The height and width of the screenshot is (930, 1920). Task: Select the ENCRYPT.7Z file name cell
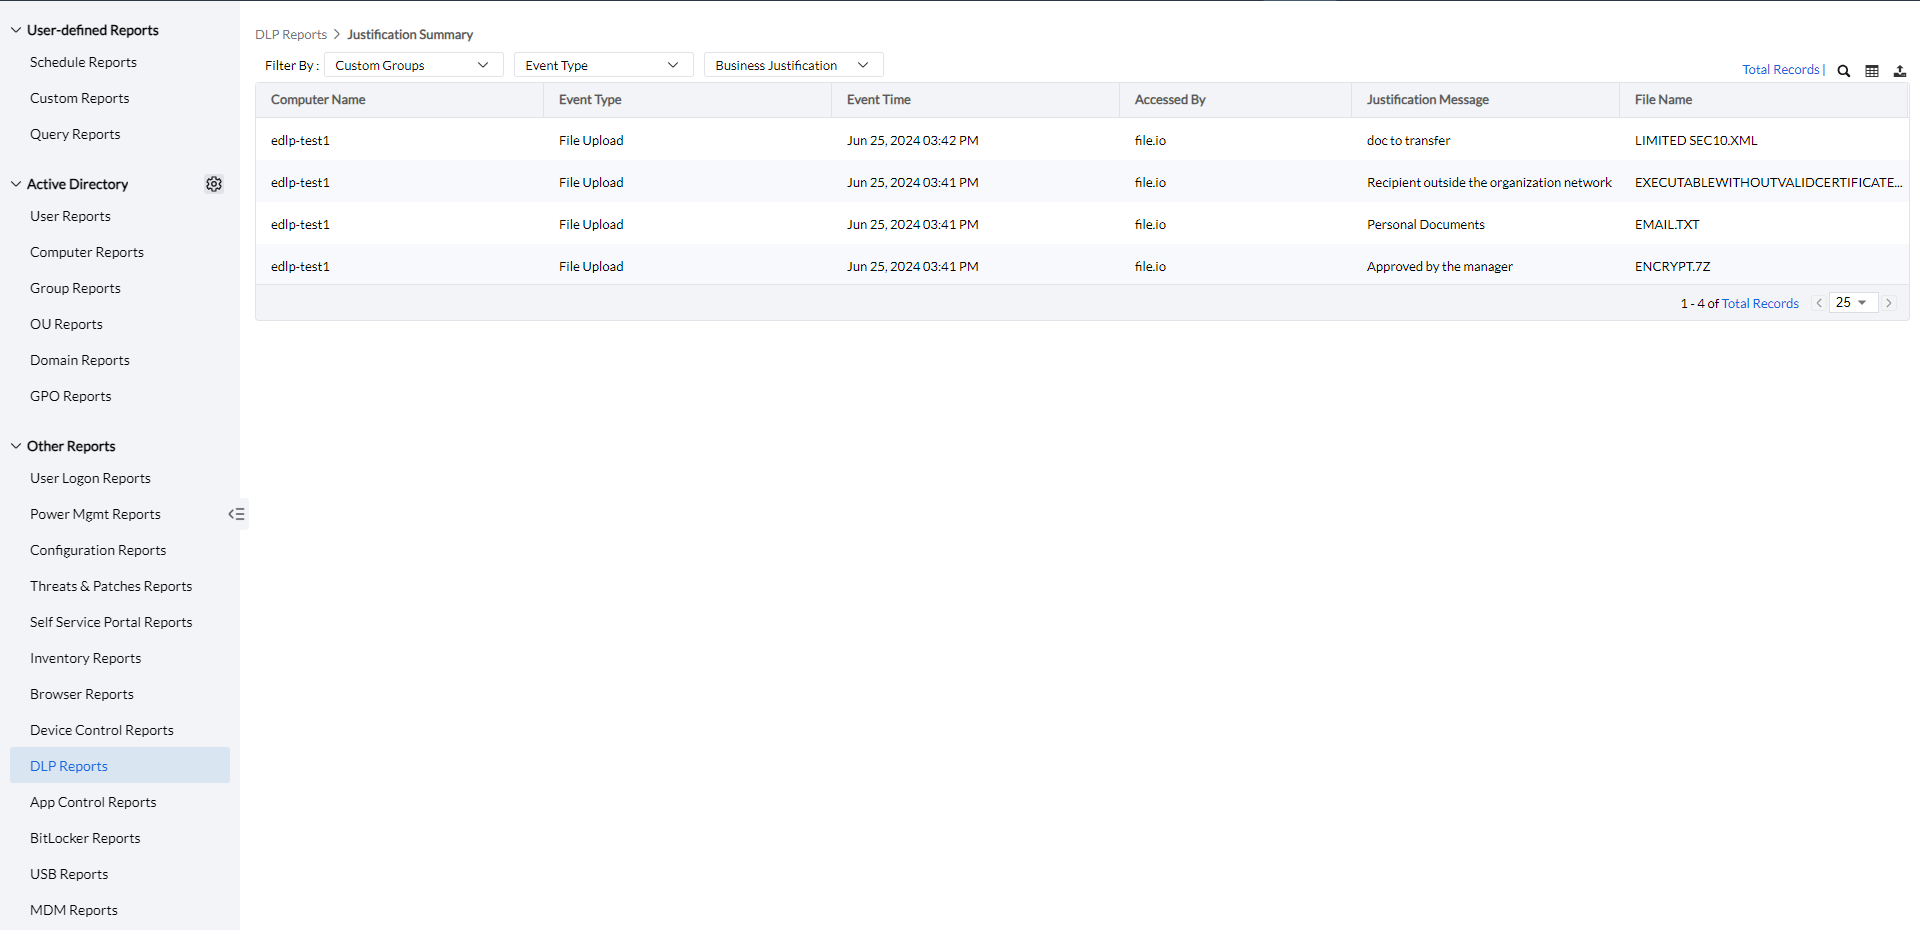tap(1673, 267)
